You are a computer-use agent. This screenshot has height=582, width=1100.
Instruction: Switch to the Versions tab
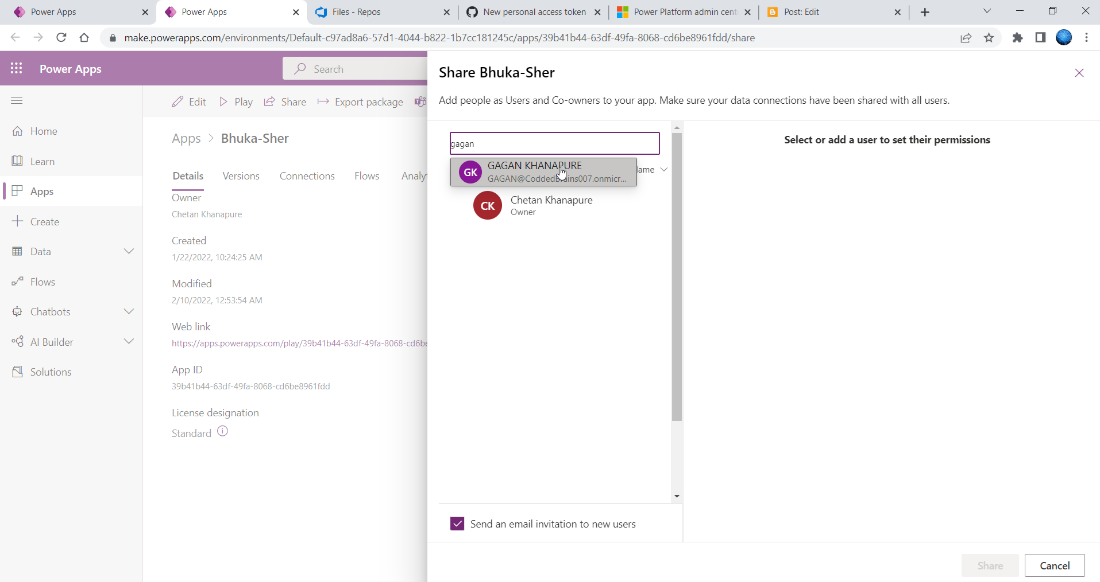241,176
